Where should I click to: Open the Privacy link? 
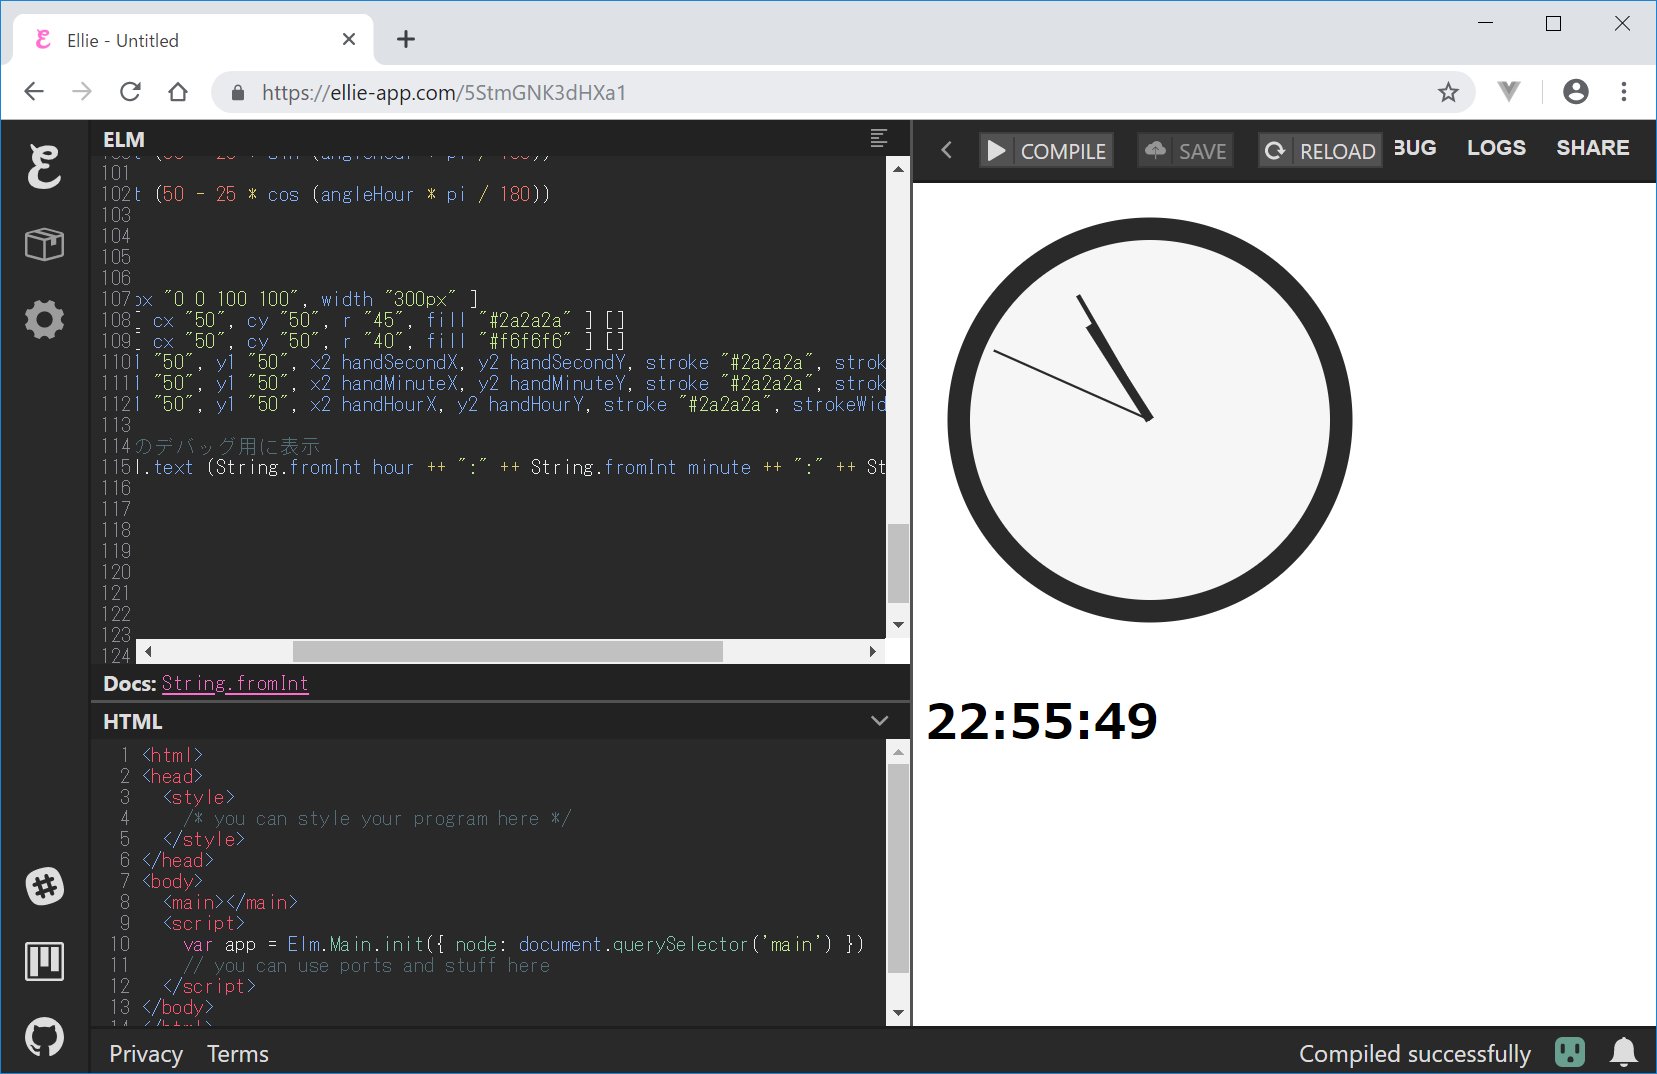pyautogui.click(x=146, y=1054)
